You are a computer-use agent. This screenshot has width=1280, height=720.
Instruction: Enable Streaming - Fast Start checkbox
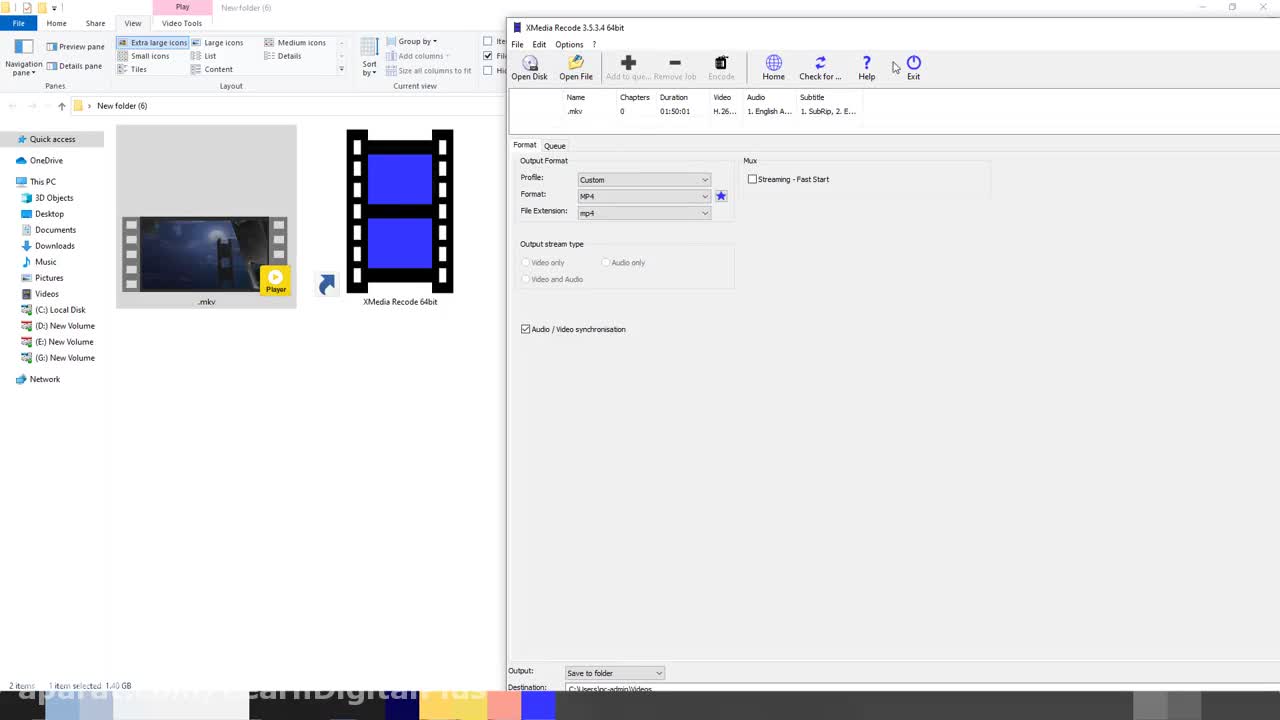pyautogui.click(x=753, y=179)
